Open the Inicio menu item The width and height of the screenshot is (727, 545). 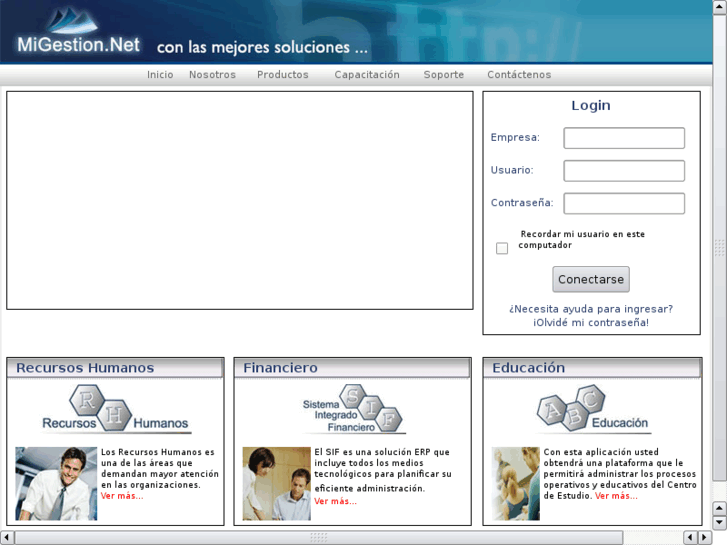(x=160, y=75)
